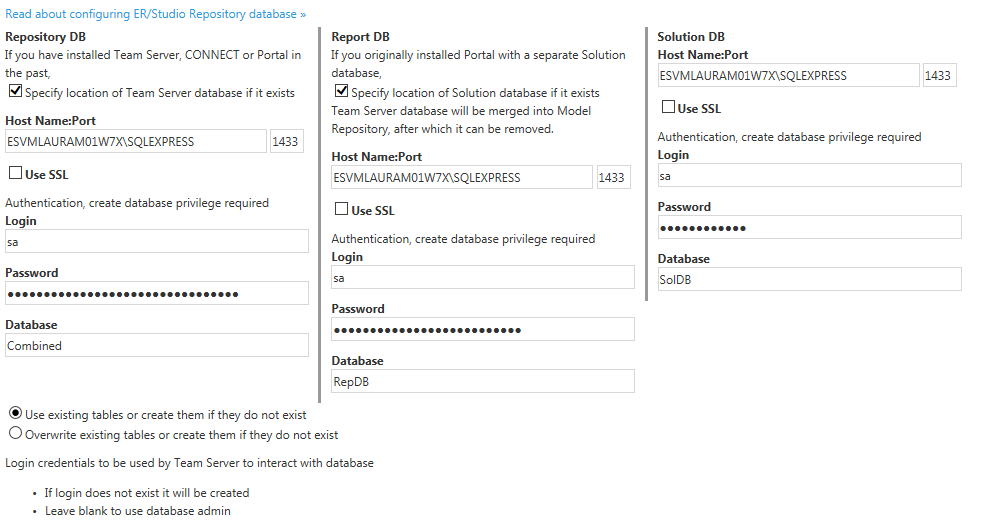Enable Use SSL for Solution DB

click(668, 107)
